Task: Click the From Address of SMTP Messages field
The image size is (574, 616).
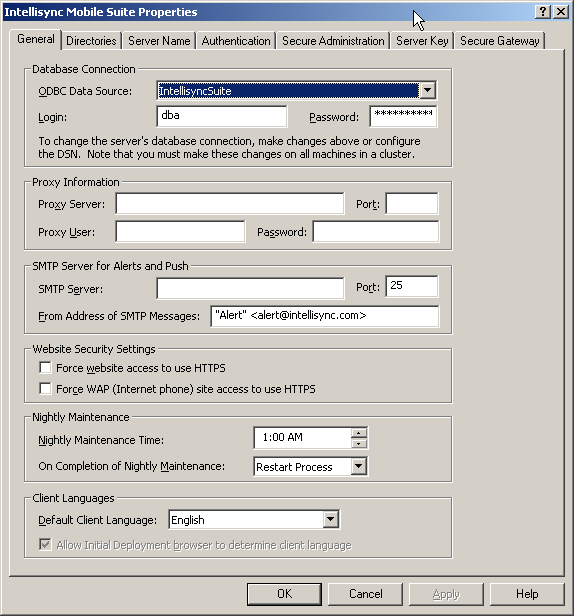Action: click(x=325, y=316)
